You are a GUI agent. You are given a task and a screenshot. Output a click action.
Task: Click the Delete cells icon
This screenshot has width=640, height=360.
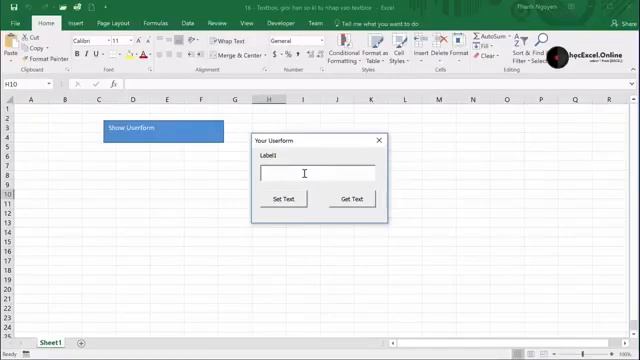tap(440, 41)
